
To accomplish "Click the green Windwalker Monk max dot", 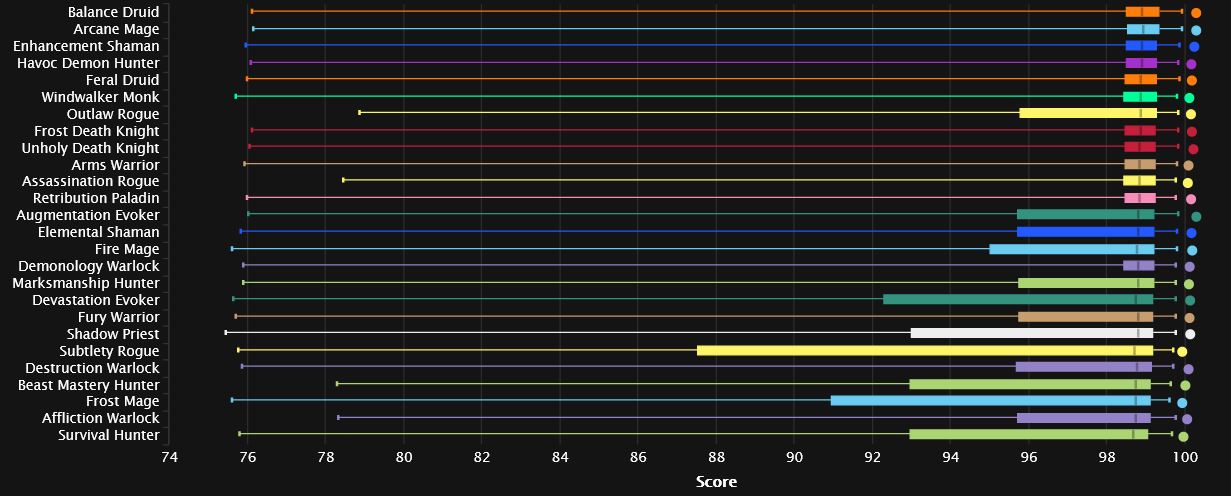I will pyautogui.click(x=1190, y=98).
